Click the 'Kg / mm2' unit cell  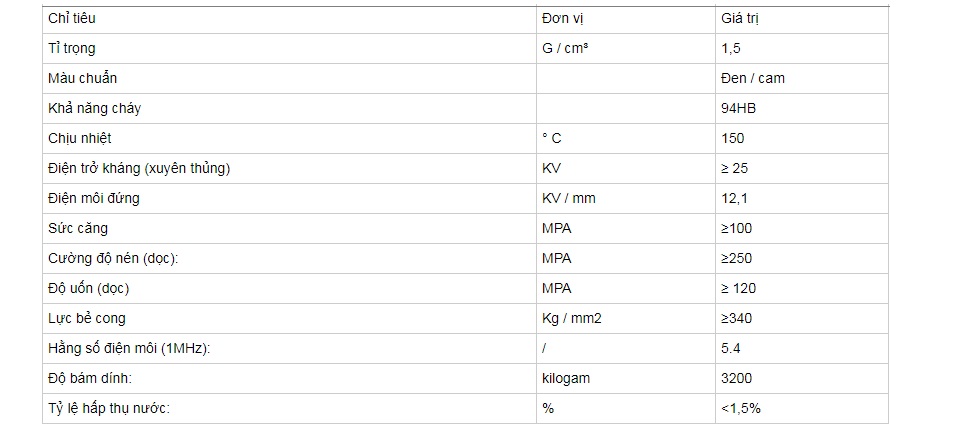pos(572,318)
